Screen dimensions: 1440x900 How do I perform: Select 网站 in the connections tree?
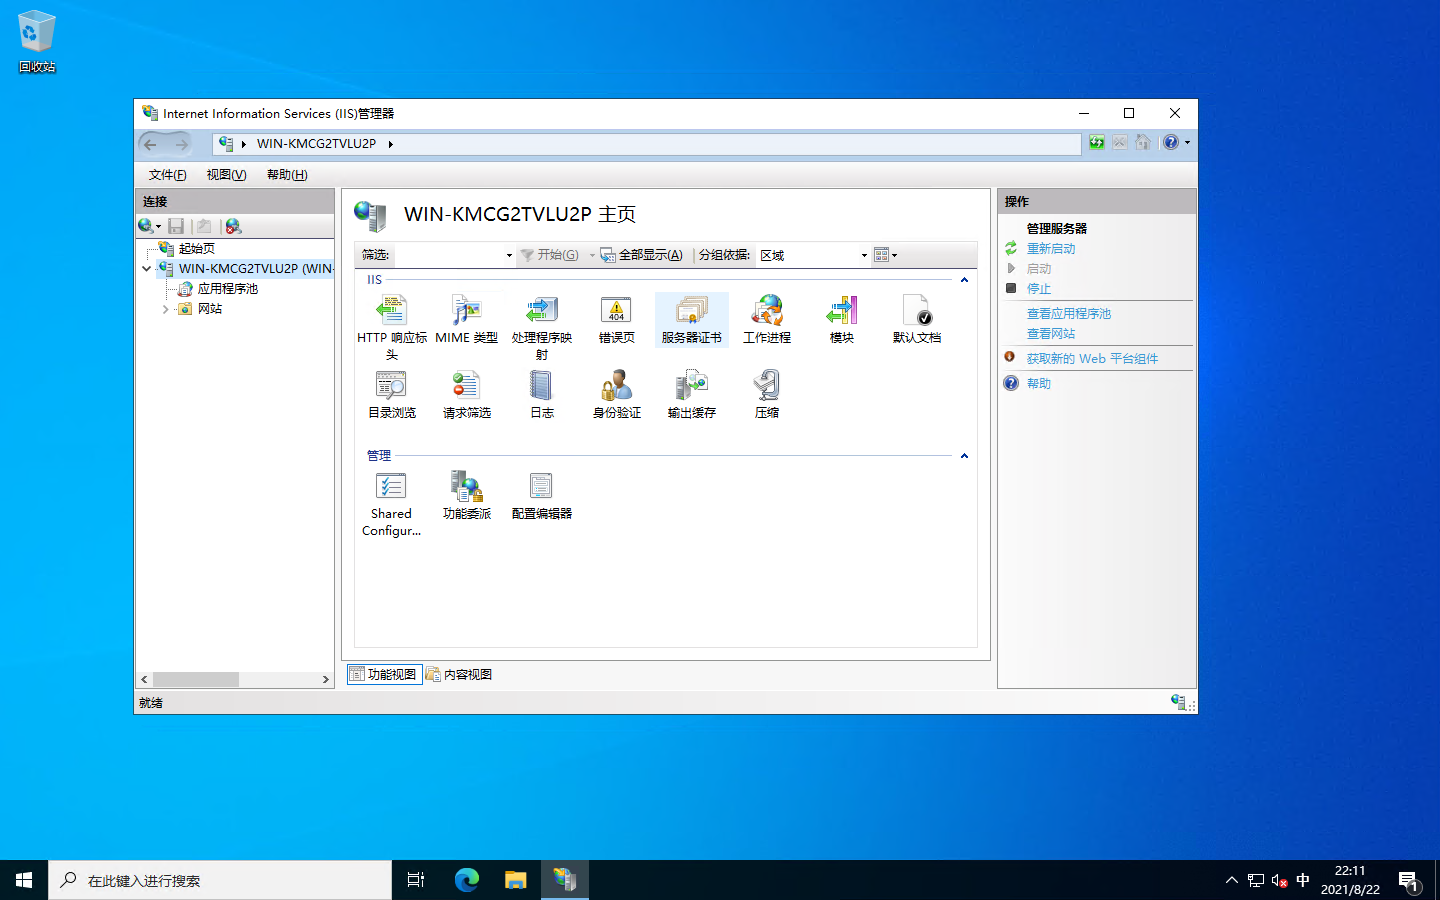coord(209,309)
